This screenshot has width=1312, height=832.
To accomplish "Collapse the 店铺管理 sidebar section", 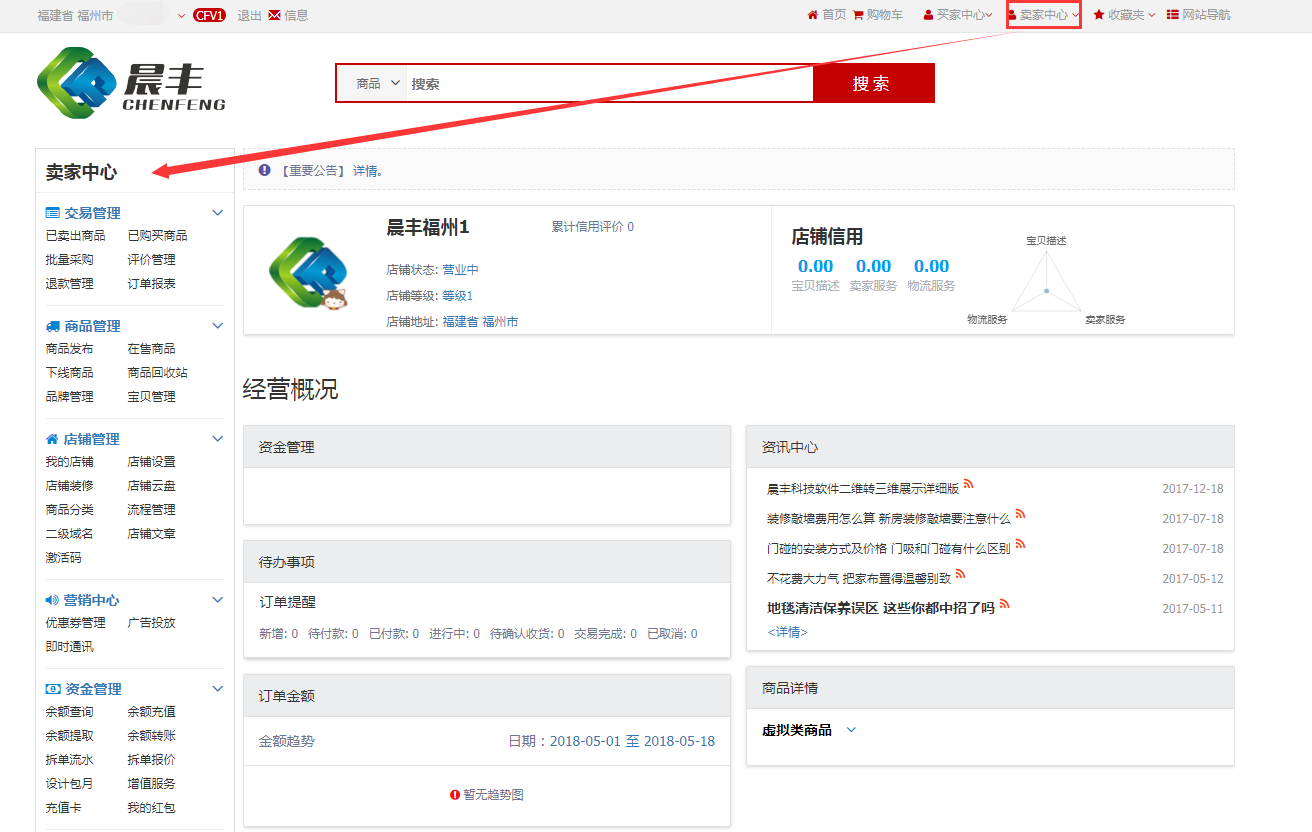I will pos(218,439).
